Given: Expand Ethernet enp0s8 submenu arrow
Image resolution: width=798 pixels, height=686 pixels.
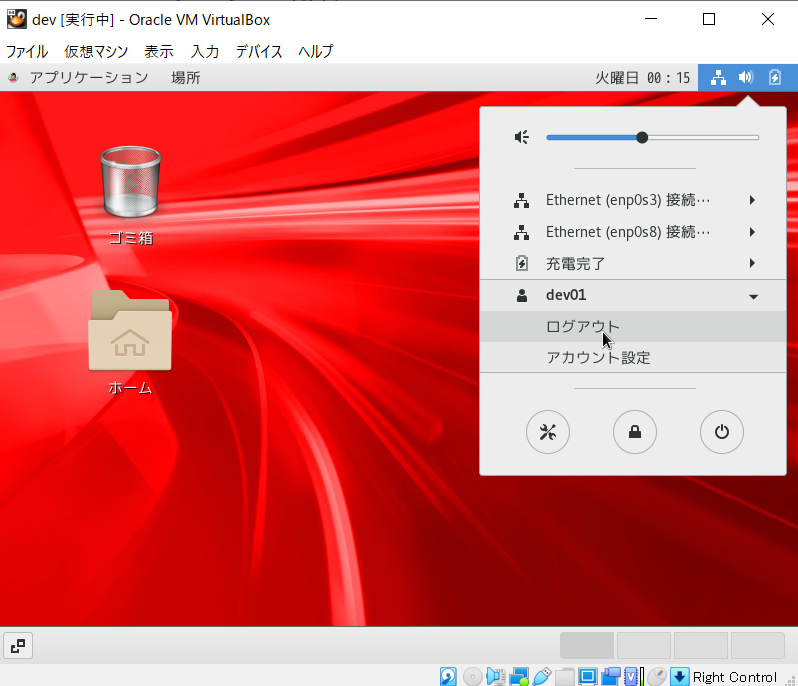Looking at the screenshot, I should click(x=752, y=232).
